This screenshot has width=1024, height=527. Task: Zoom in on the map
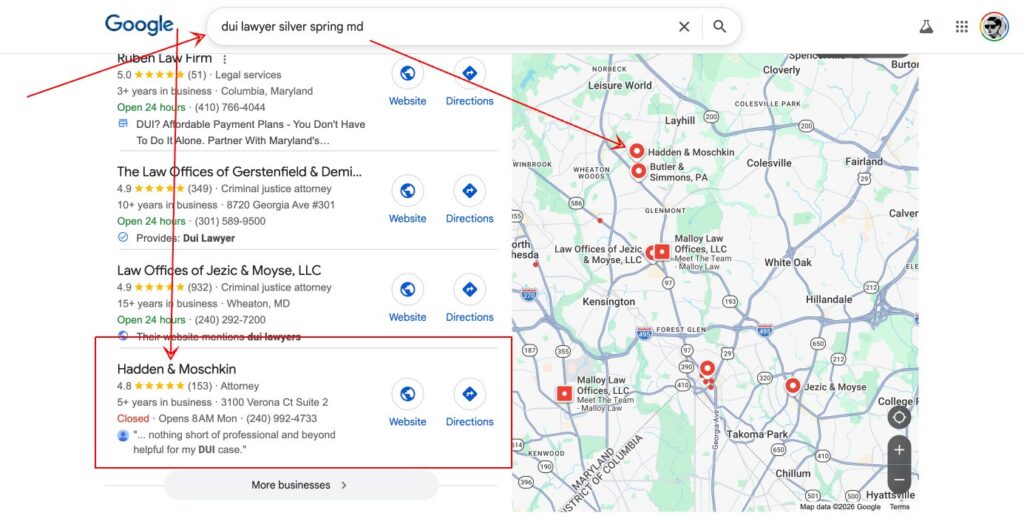click(x=899, y=450)
